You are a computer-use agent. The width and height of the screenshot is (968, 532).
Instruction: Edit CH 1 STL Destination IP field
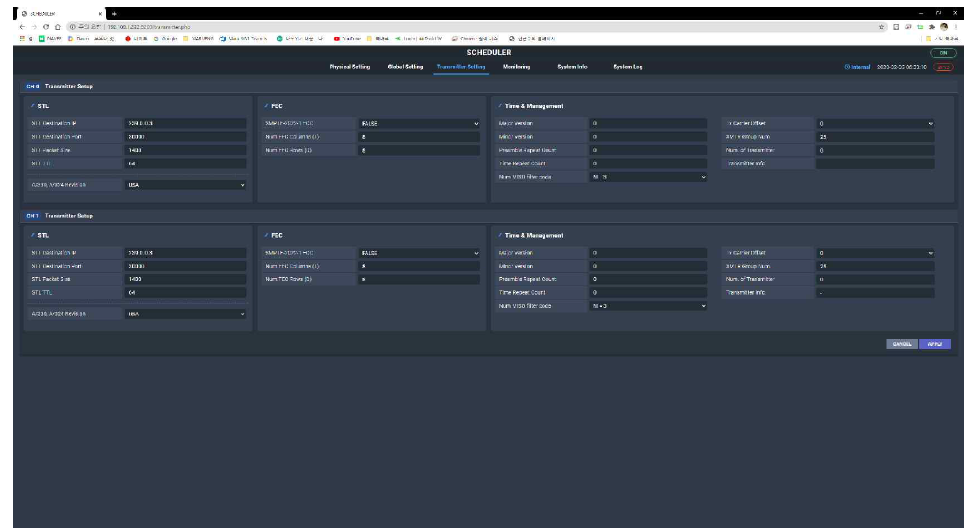[x=185, y=253]
